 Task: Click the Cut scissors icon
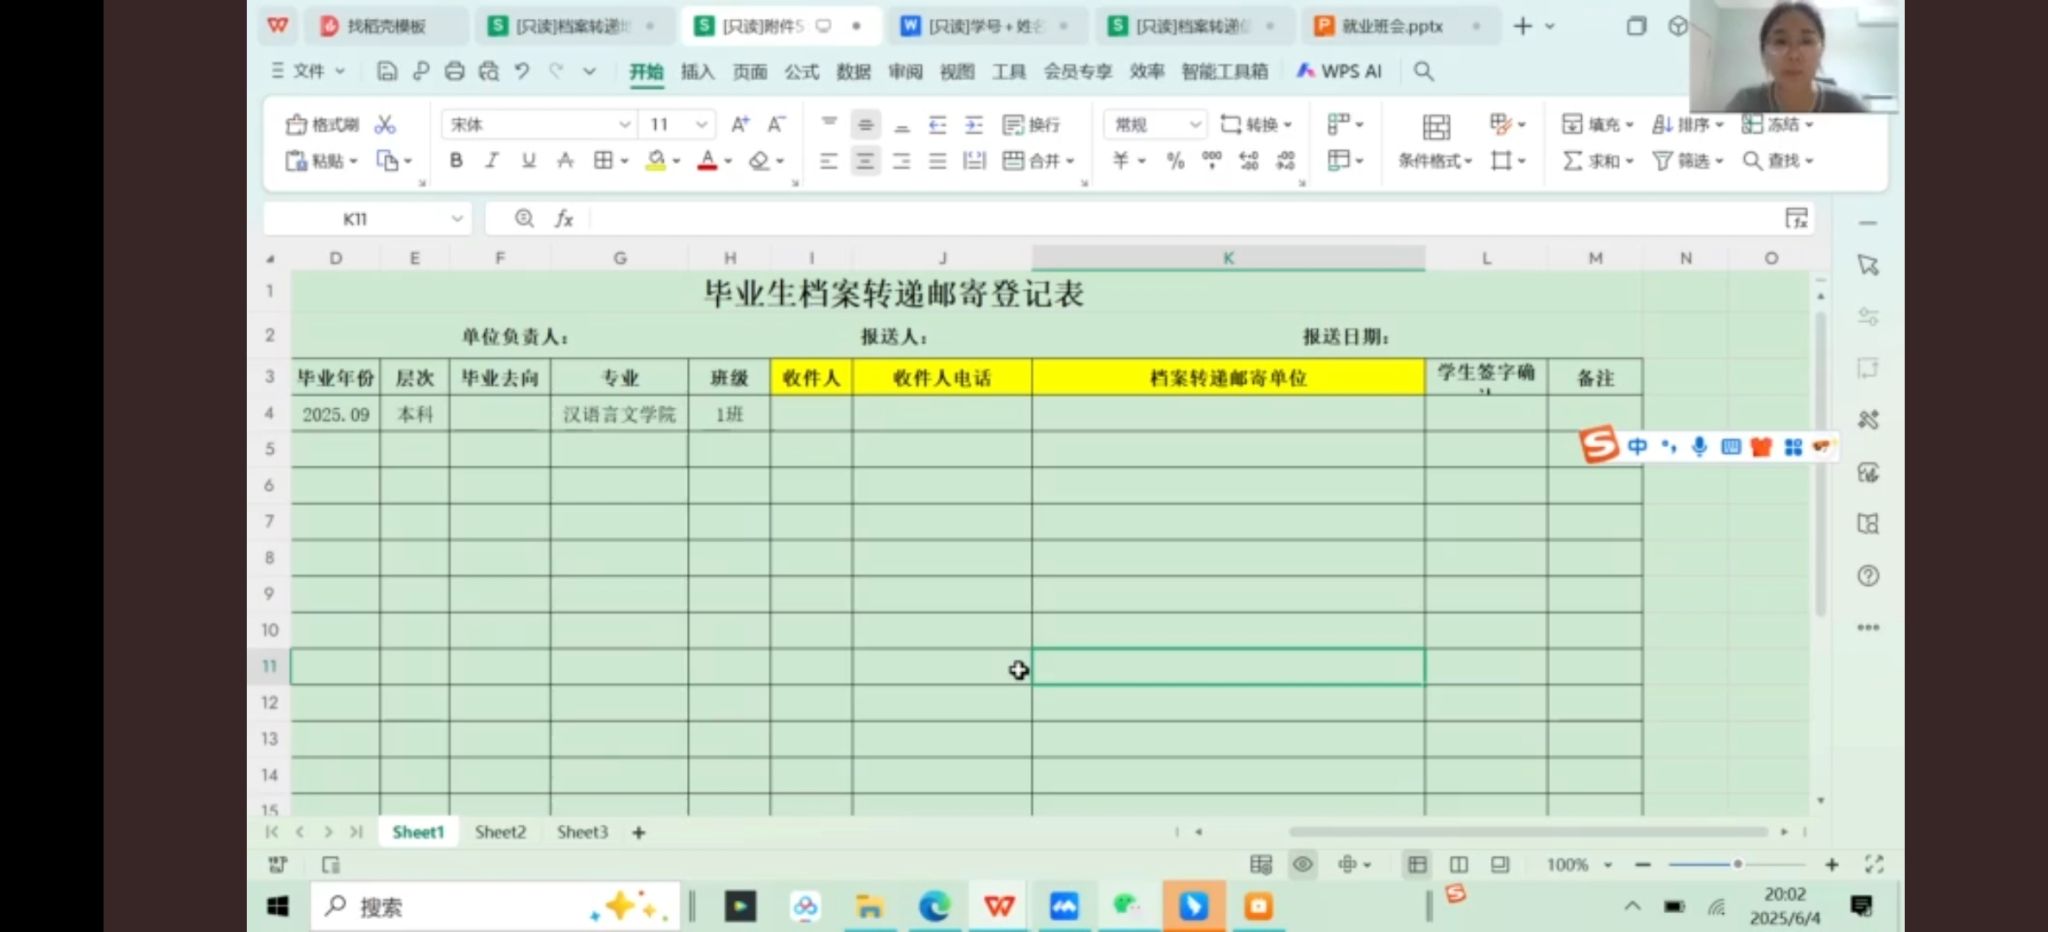click(385, 125)
